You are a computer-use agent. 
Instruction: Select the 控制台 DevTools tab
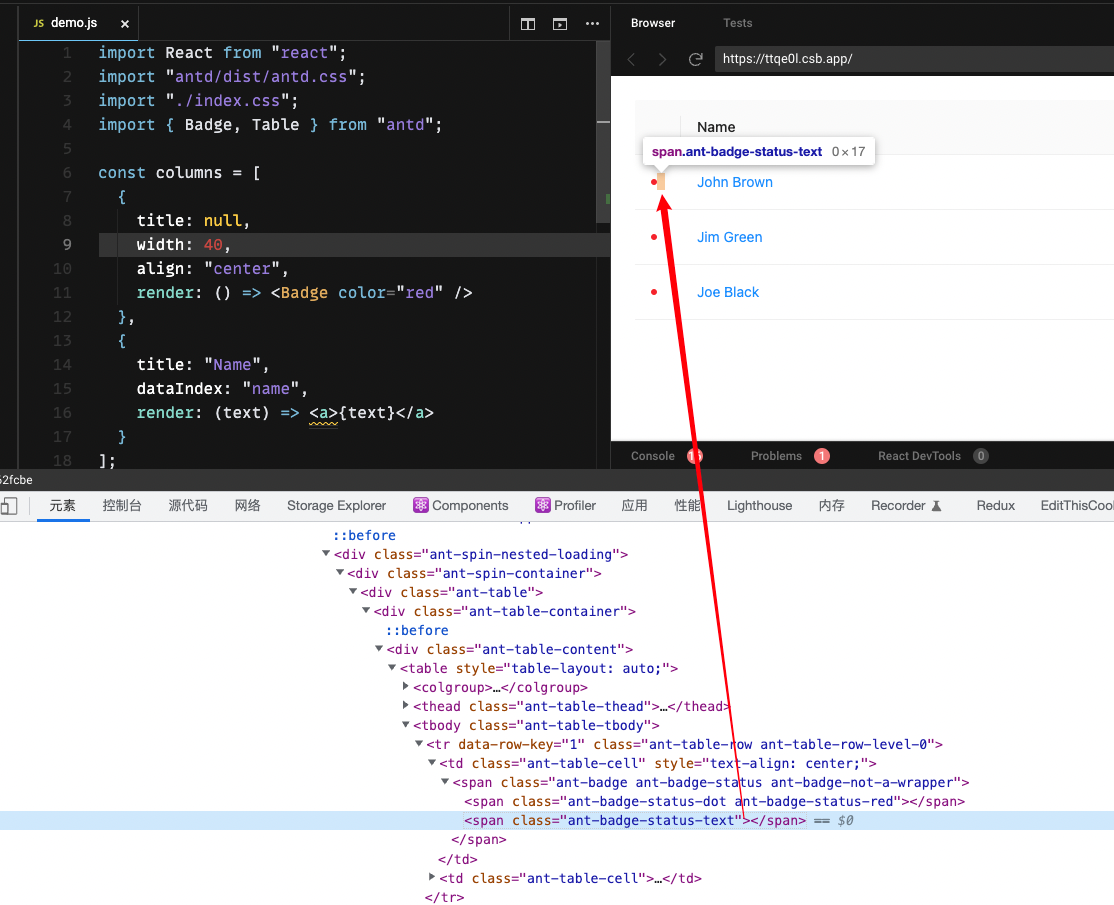tap(122, 506)
